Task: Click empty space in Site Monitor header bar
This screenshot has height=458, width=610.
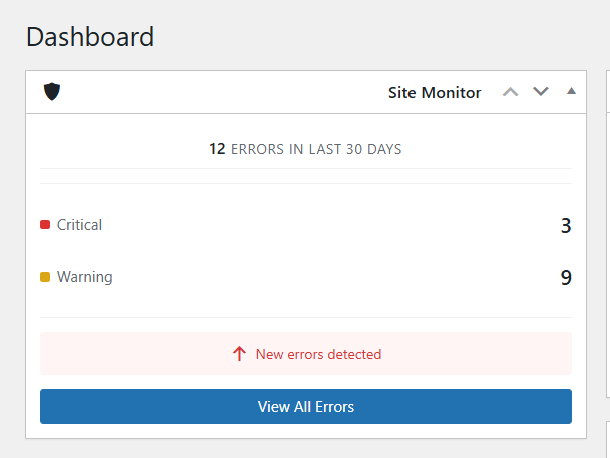Action: (220, 92)
